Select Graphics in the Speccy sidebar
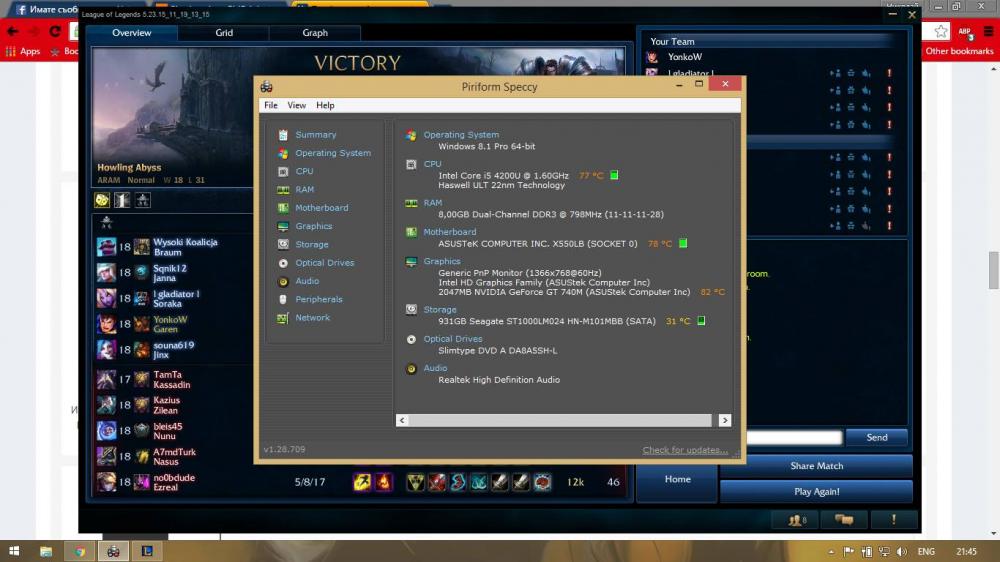The width and height of the screenshot is (1000, 562). [x=314, y=226]
